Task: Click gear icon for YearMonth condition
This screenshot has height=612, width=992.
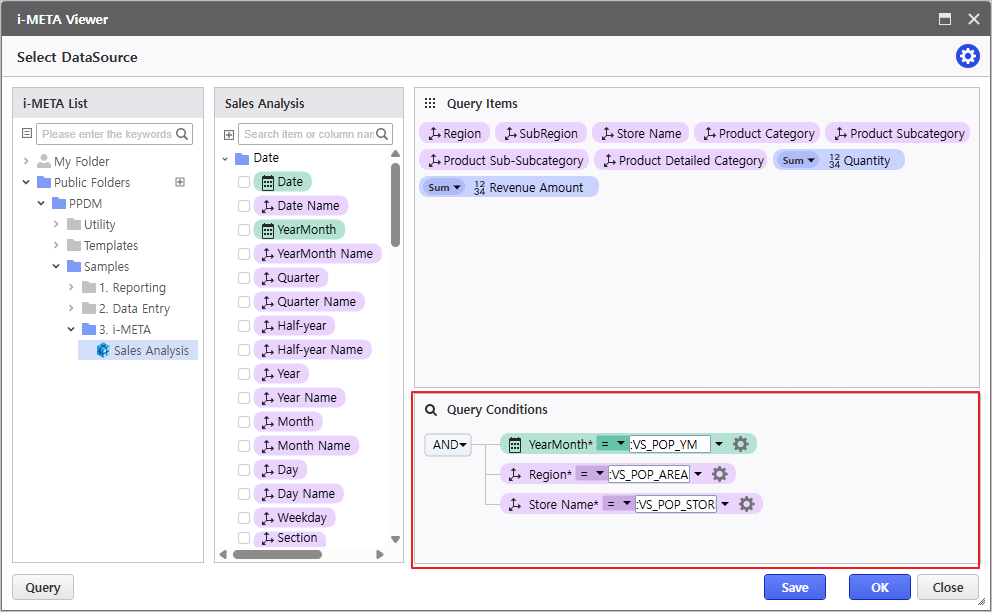Action: tap(740, 444)
